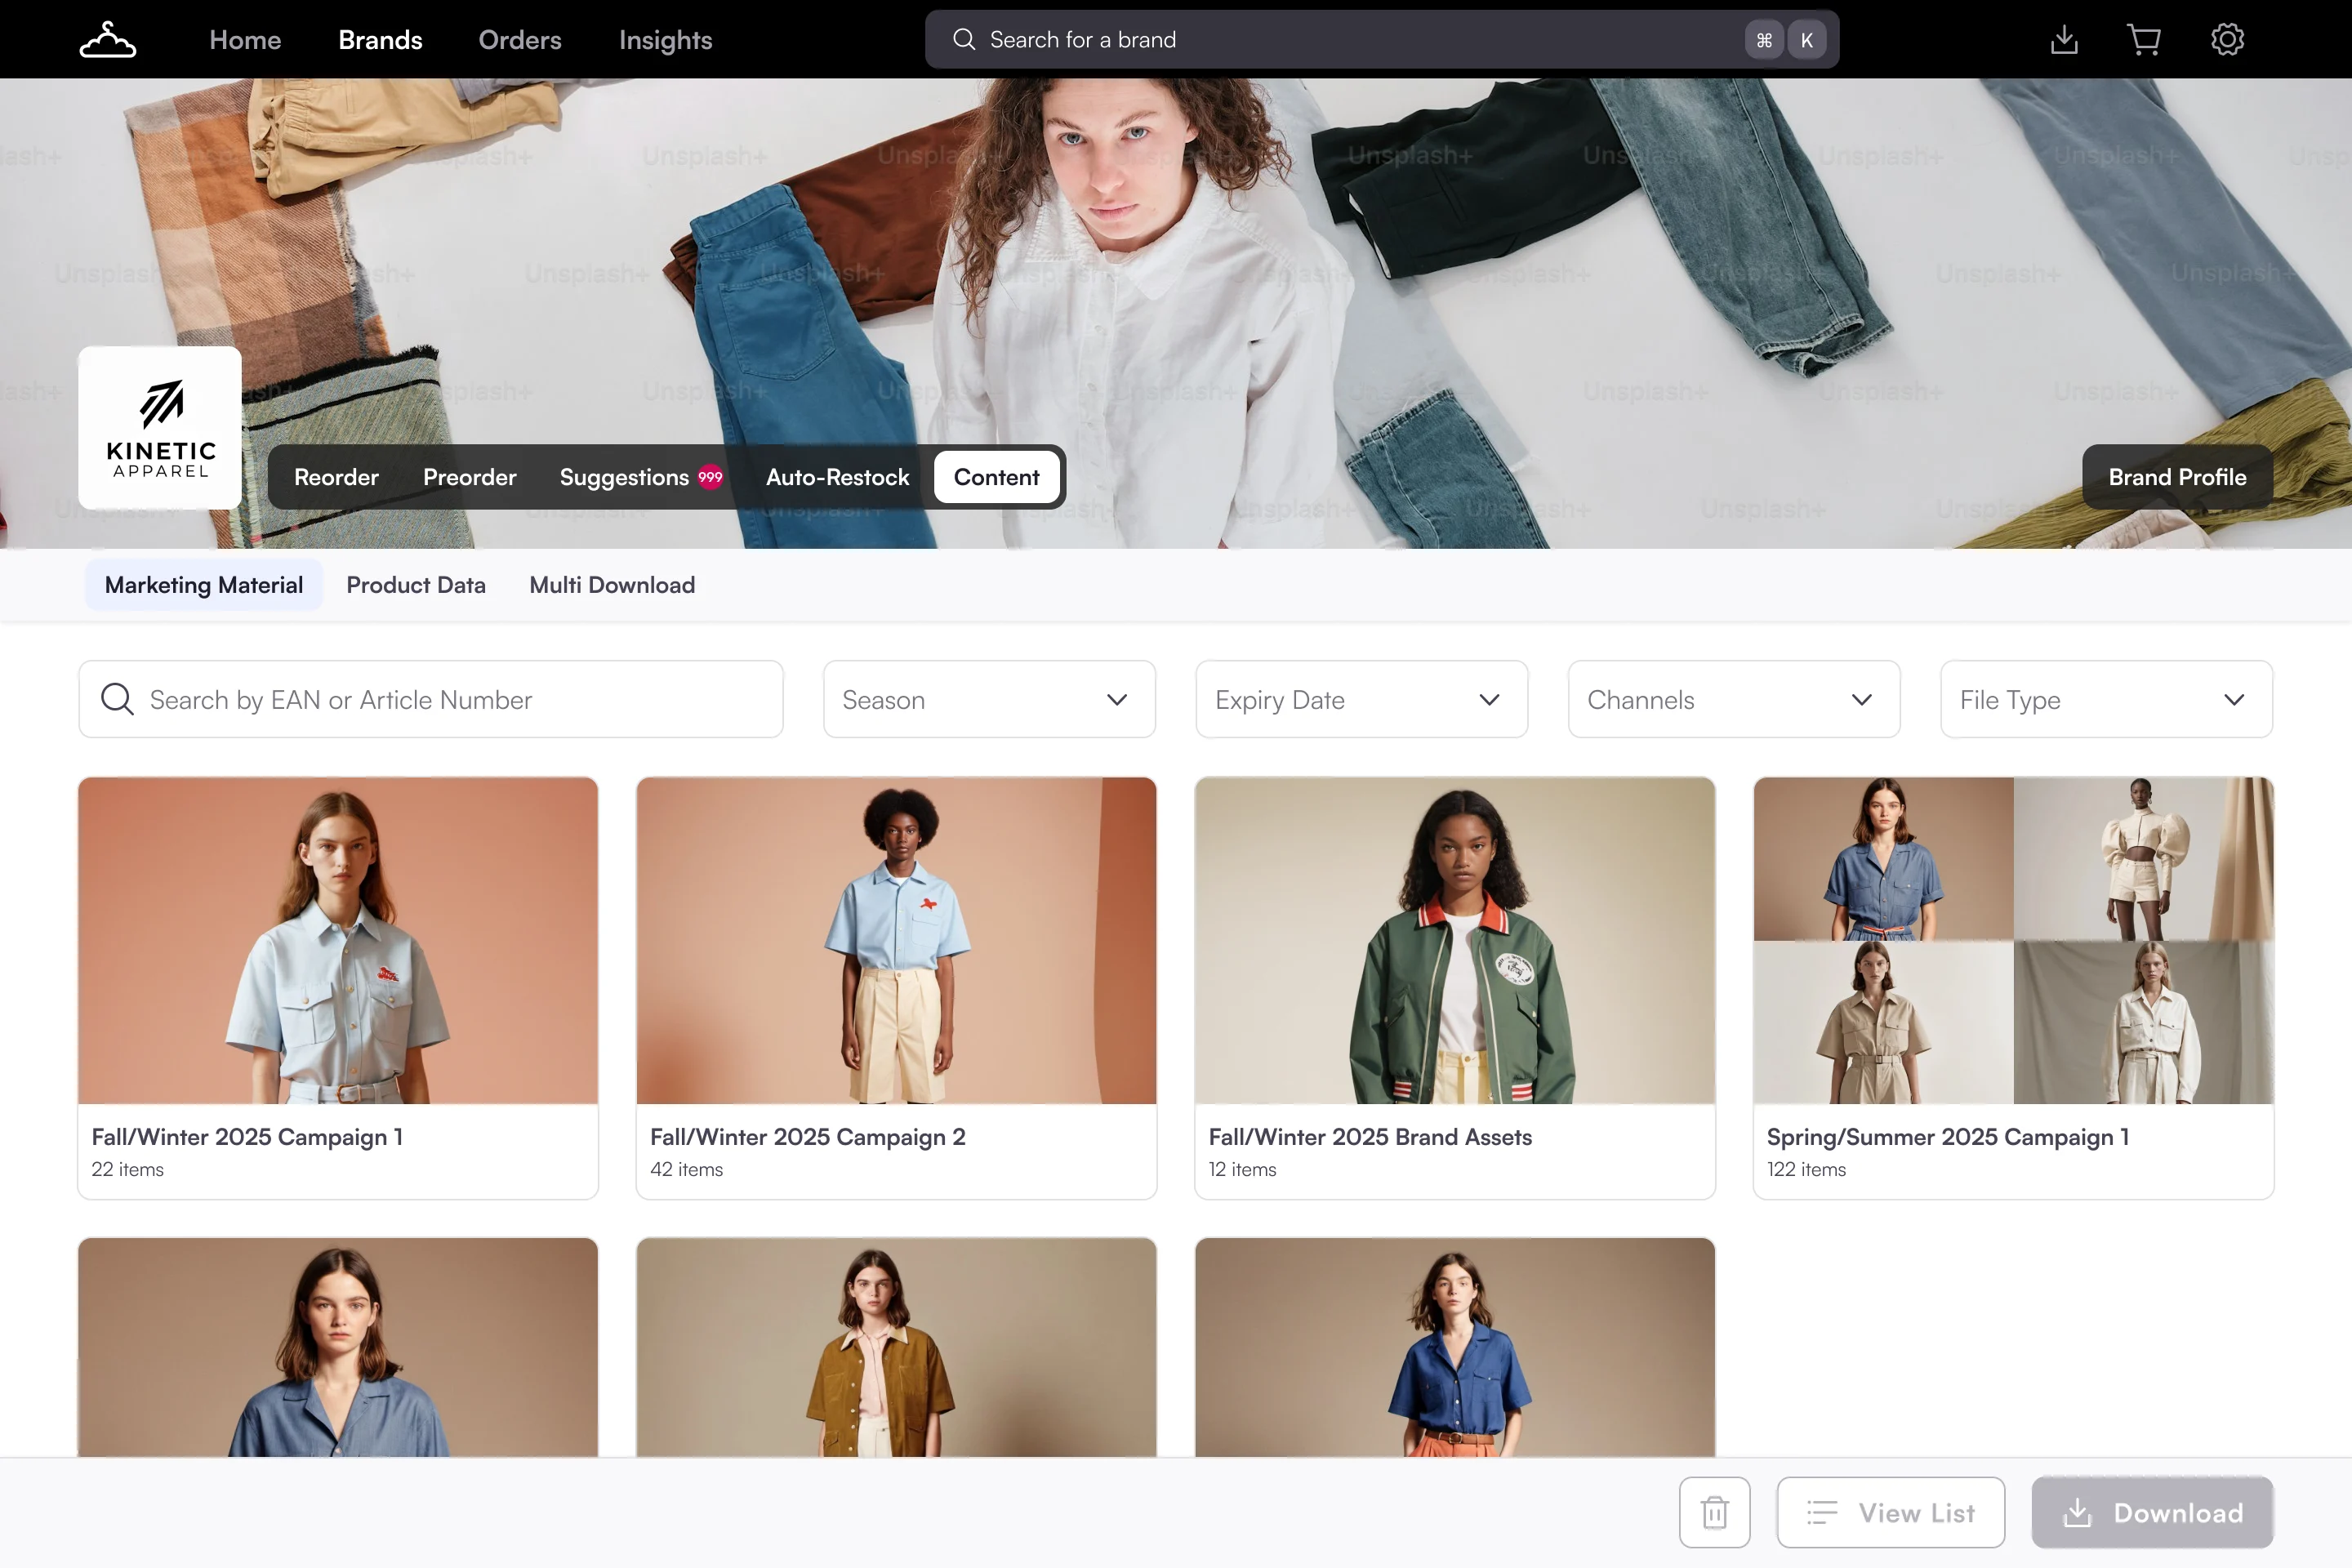Click the '42 items' text

click(686, 1169)
